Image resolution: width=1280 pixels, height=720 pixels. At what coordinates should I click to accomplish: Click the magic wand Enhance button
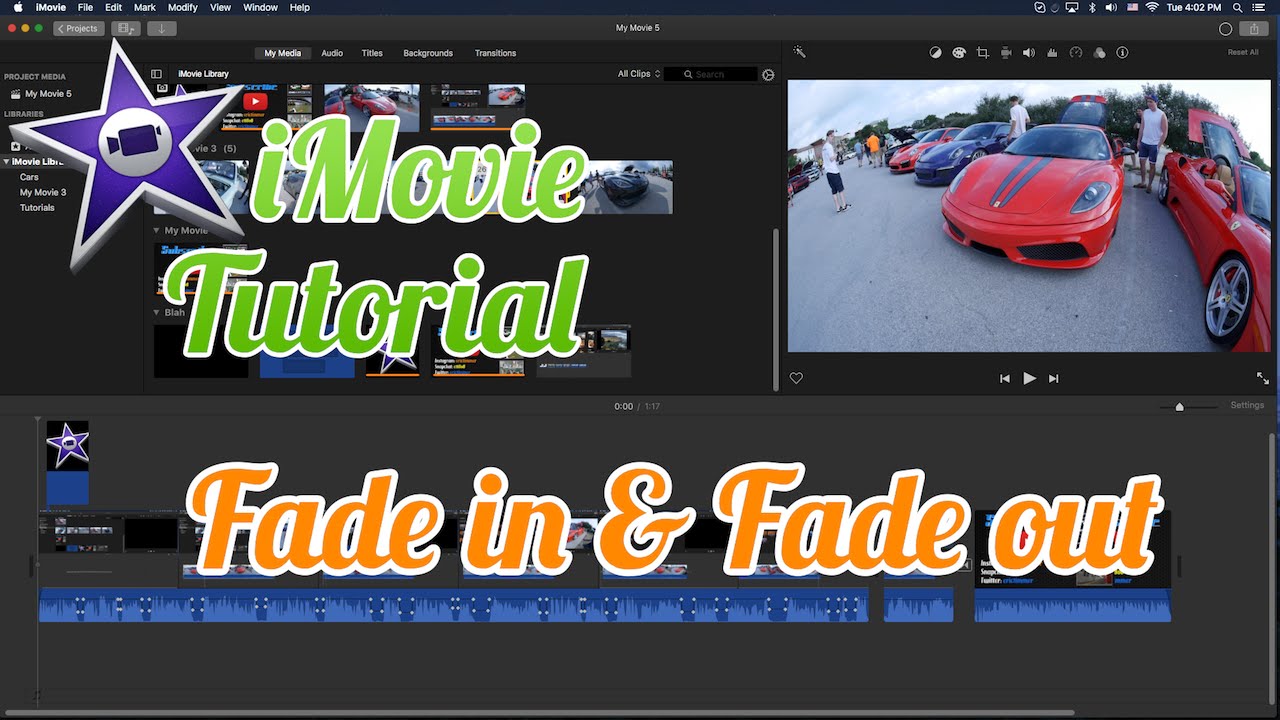[800, 52]
